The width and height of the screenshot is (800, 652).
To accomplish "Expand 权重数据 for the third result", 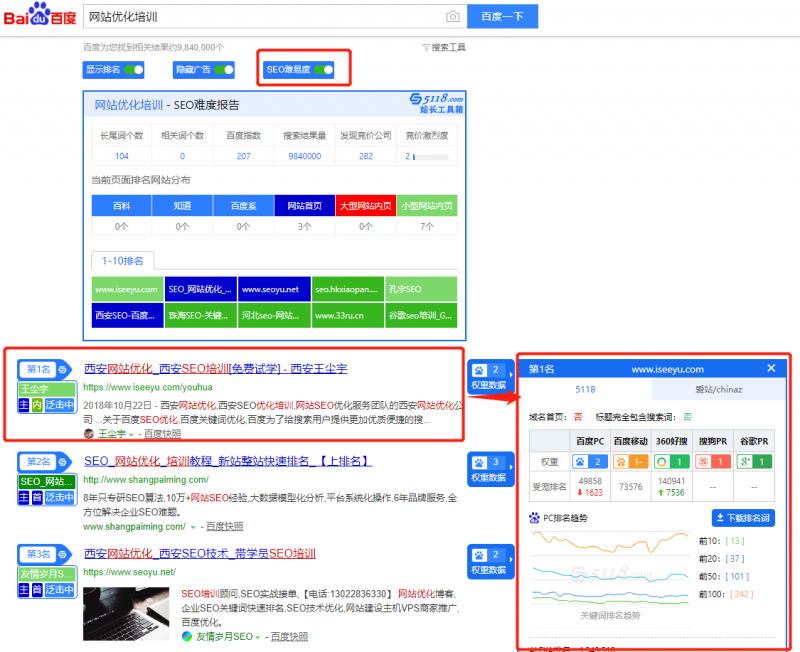I will (x=490, y=562).
